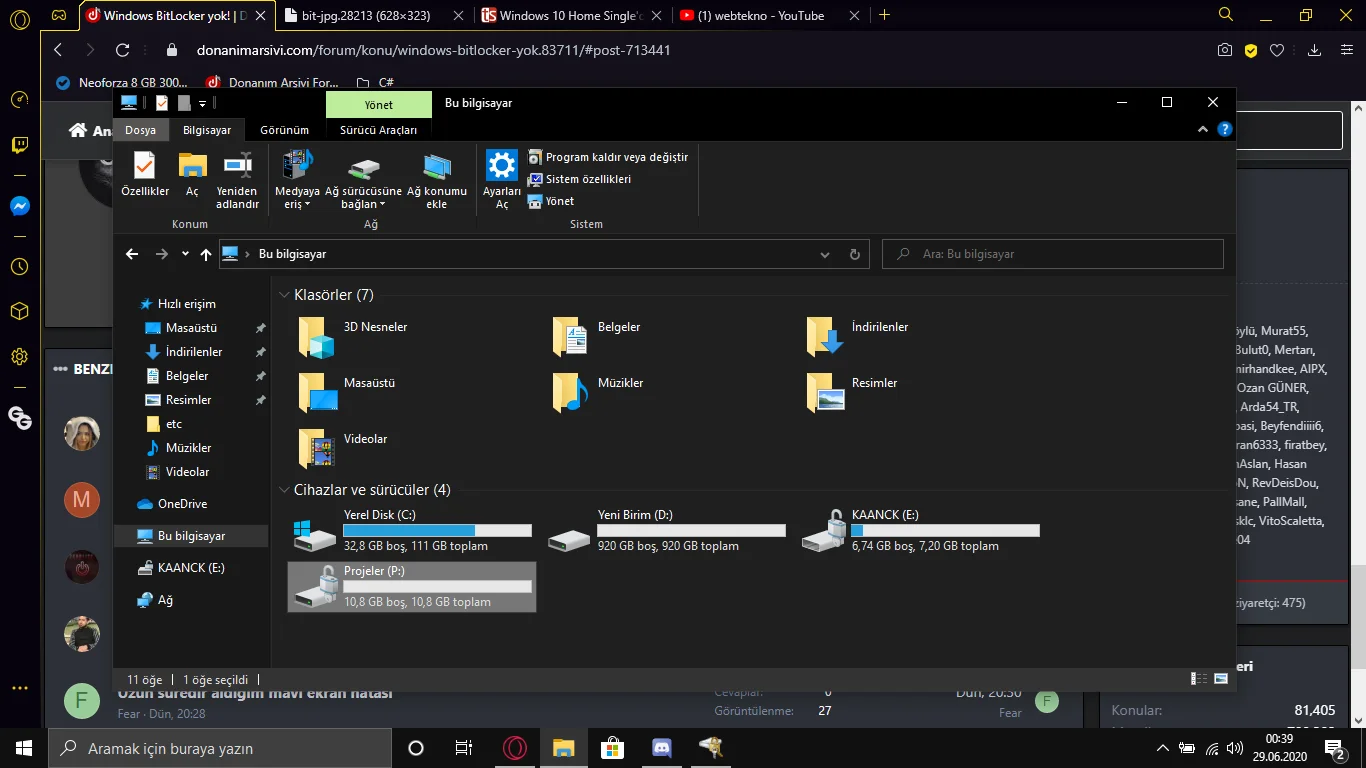Viewport: 1366px width, 768px height.
Task: Switch to details view in status bar
Action: (1199, 679)
